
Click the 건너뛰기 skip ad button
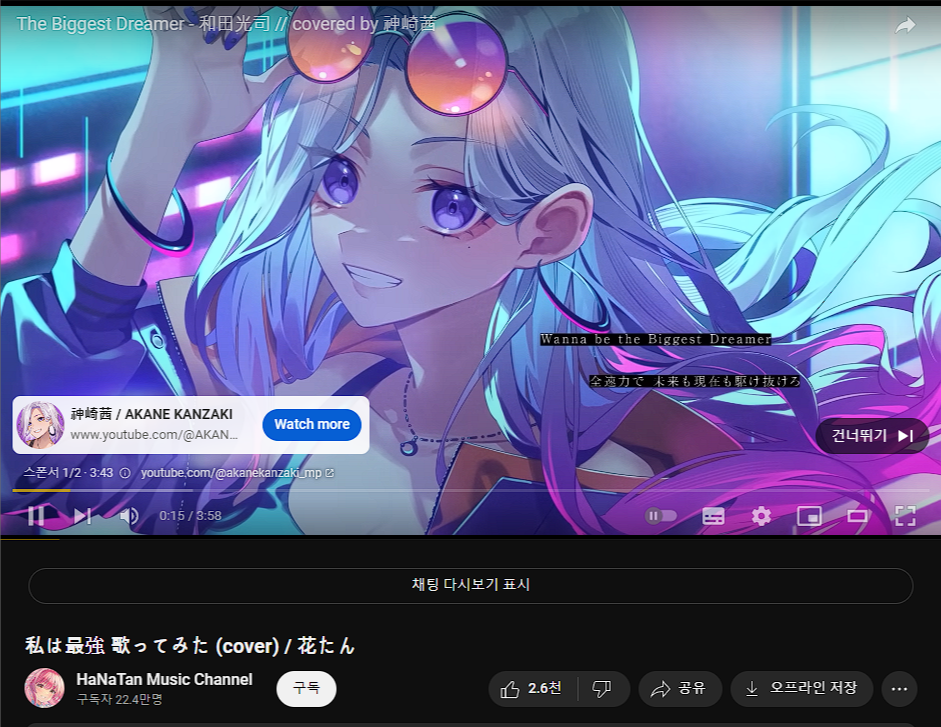[x=872, y=436]
